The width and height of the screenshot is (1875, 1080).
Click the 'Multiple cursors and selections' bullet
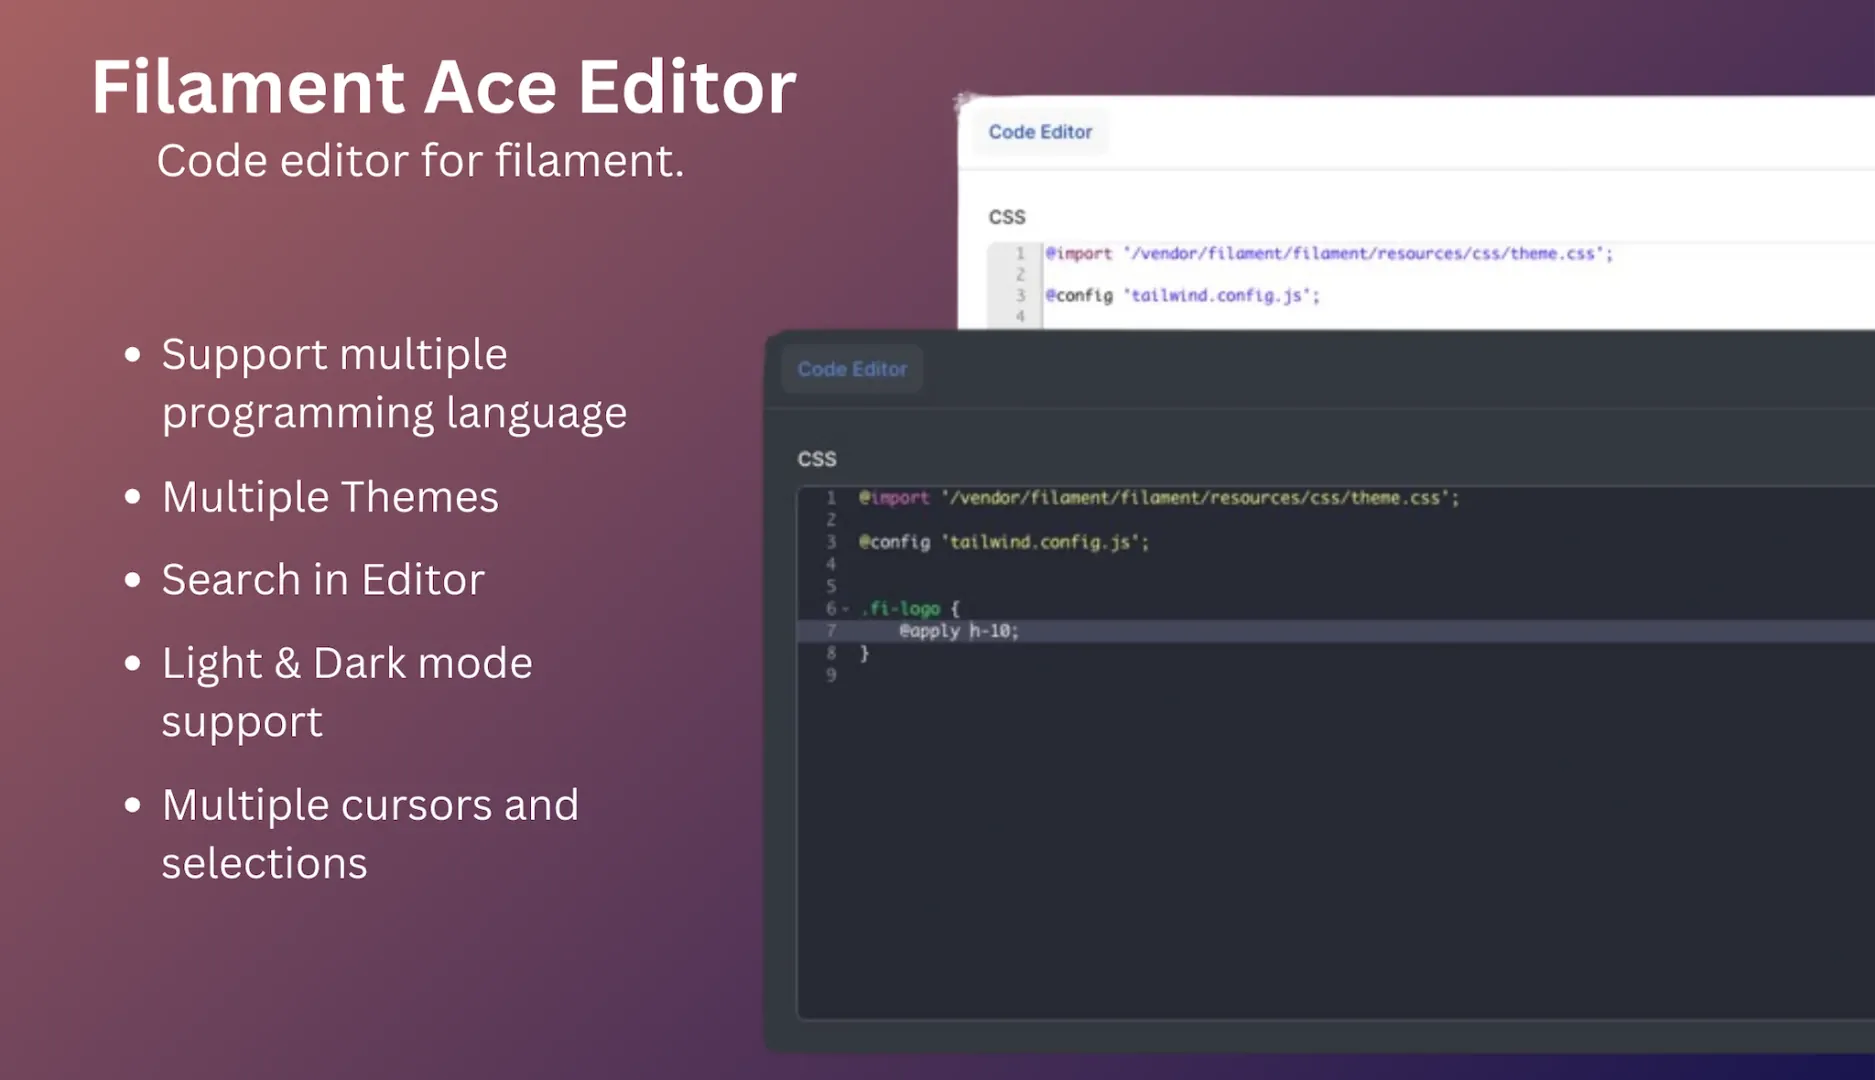pos(370,833)
